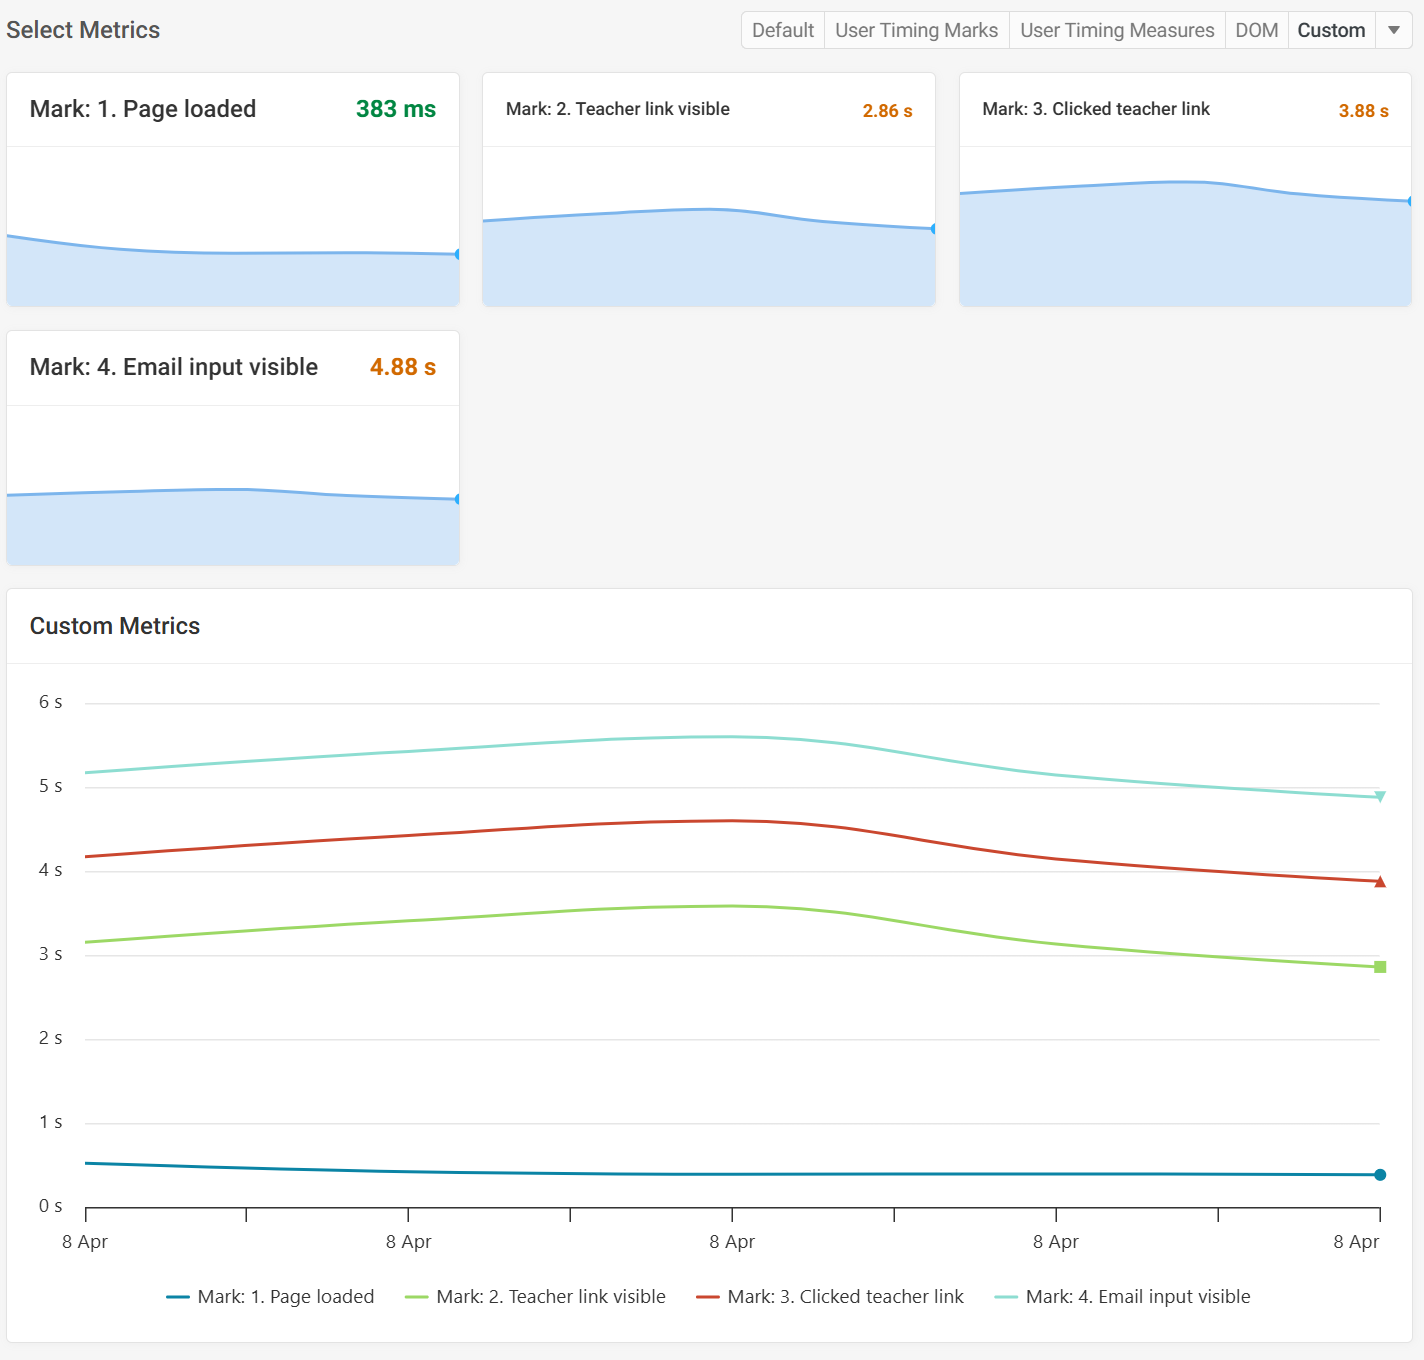Click the green square end marker on chart
Viewport: 1424px width, 1360px height.
coord(1380,967)
